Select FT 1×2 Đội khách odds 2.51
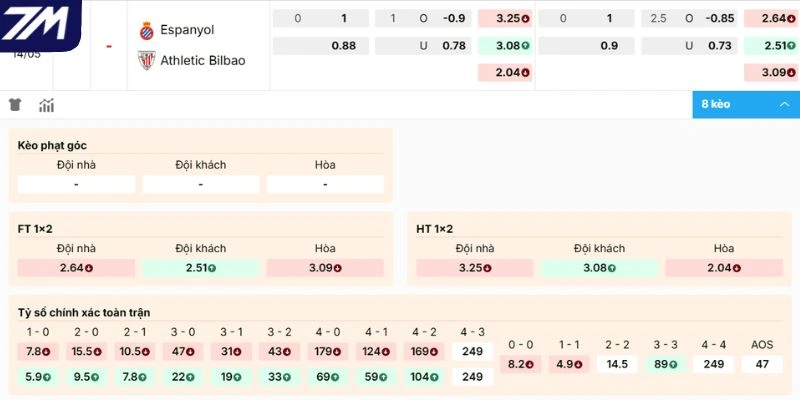 click(201, 268)
